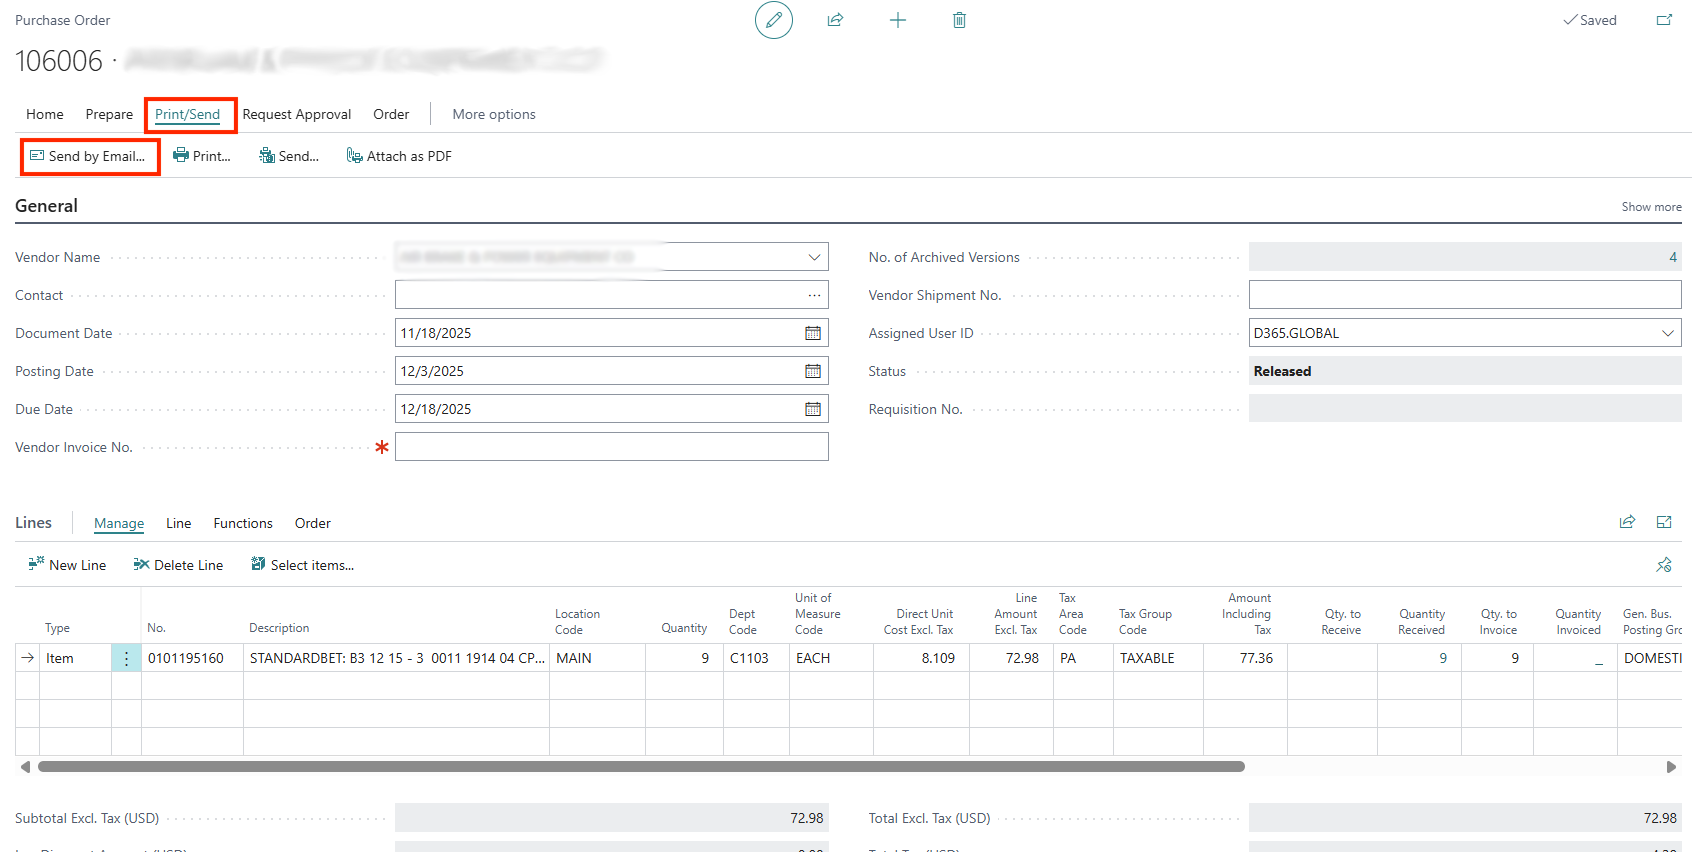Switch to the Request Approval tab
This screenshot has width=1692, height=852.
(x=297, y=114)
